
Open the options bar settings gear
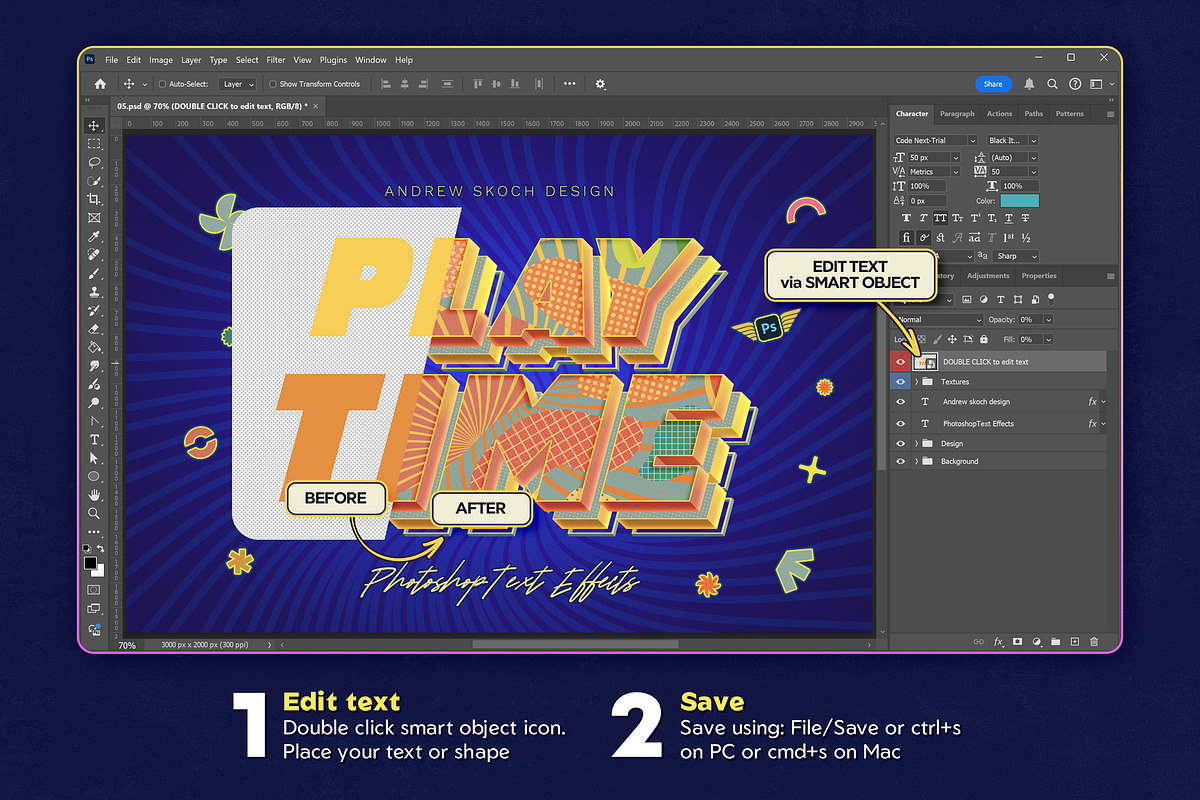(x=600, y=85)
